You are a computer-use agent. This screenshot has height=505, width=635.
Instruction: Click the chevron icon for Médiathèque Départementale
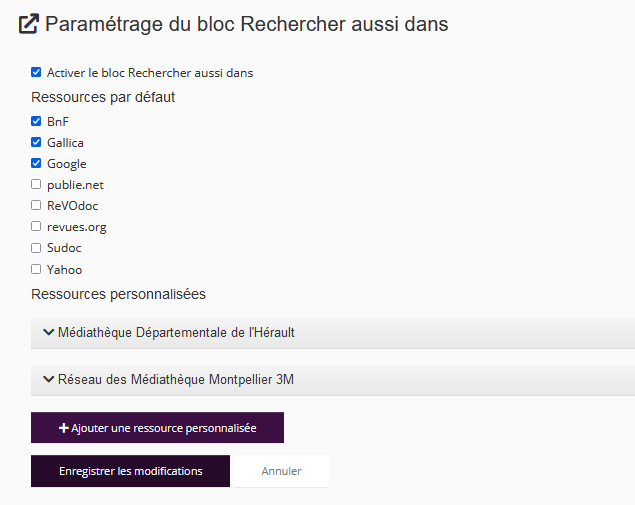click(x=48, y=332)
